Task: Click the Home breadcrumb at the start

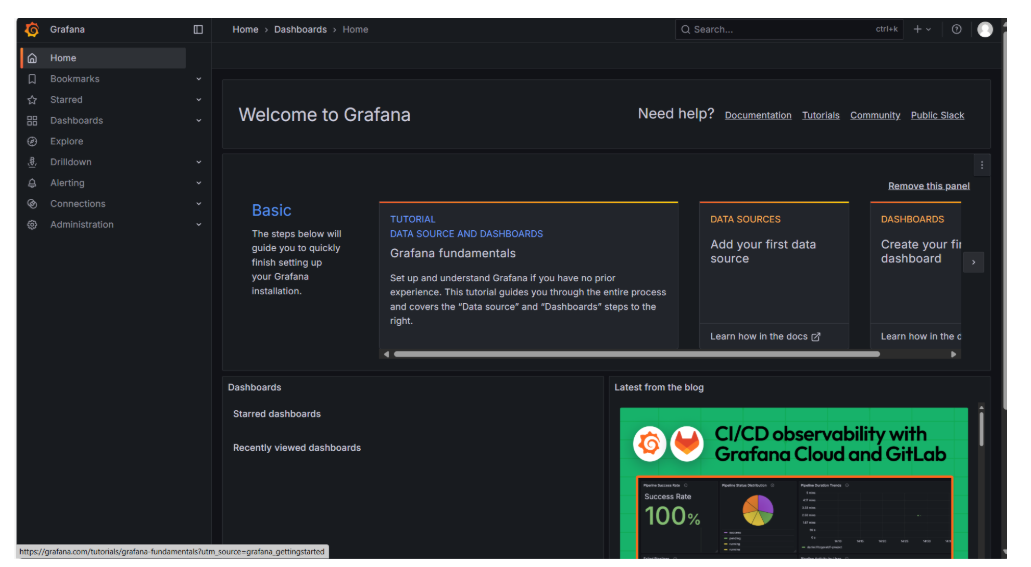Action: [x=245, y=30]
